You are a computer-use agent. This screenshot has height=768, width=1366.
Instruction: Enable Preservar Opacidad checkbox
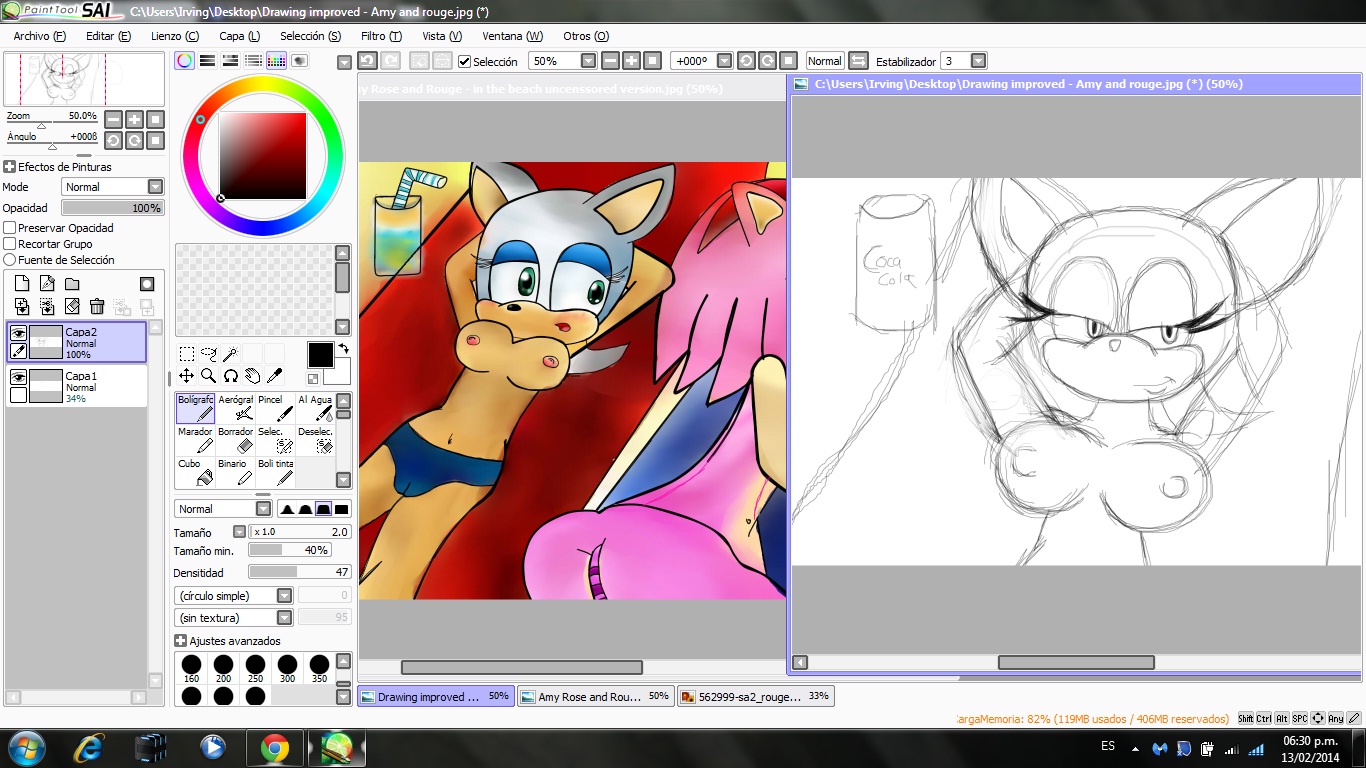10,228
